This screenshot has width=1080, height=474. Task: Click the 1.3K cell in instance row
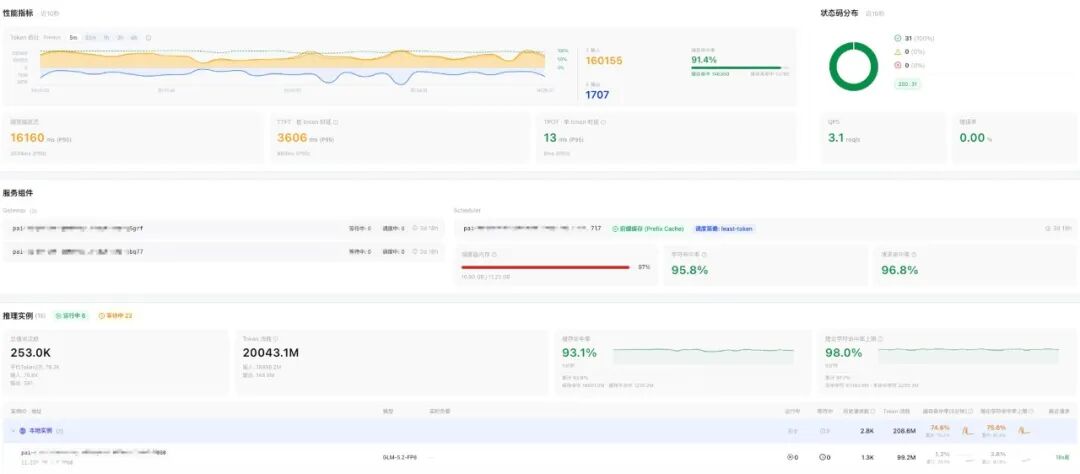[x=868, y=457]
